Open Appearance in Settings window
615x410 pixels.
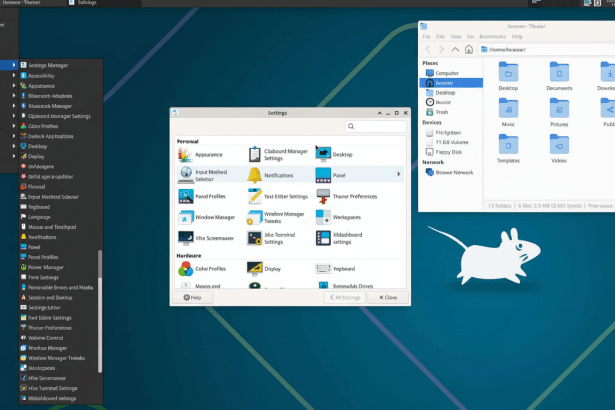point(200,155)
